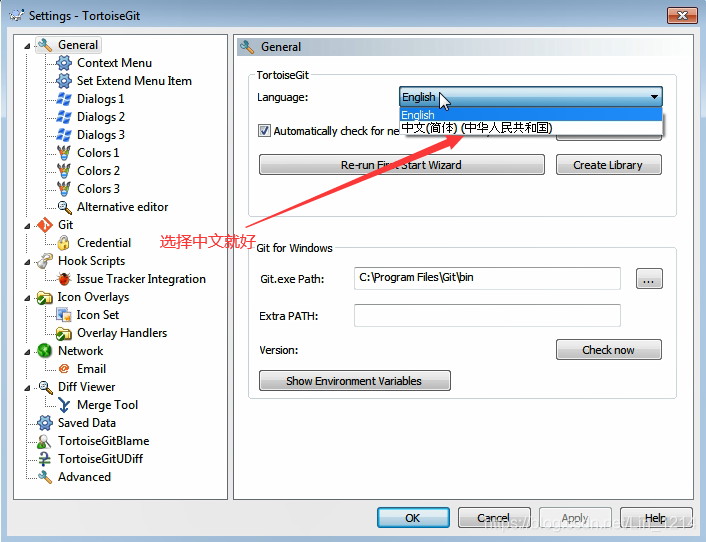Click the Check now button
Viewport: 706px width, 542px height.
(x=609, y=350)
